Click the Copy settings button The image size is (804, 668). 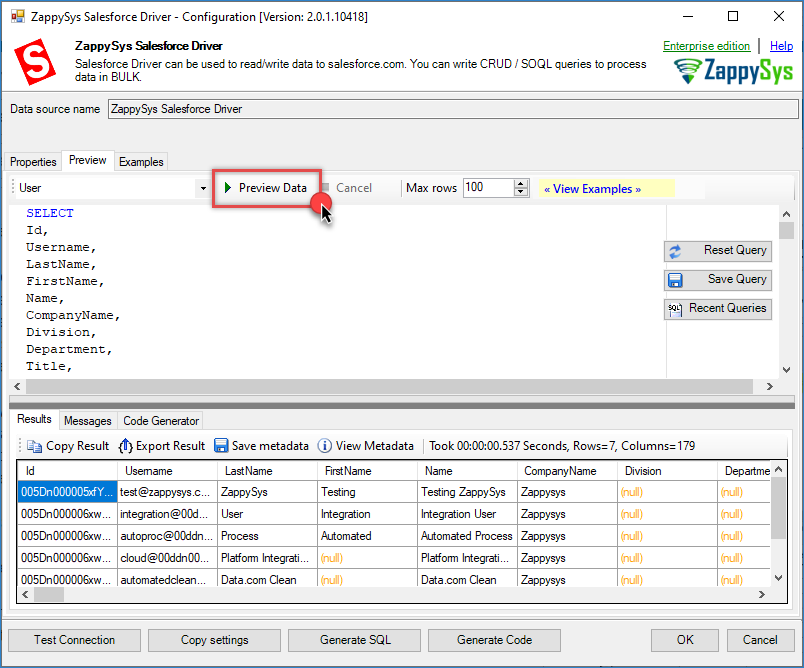click(x=214, y=640)
